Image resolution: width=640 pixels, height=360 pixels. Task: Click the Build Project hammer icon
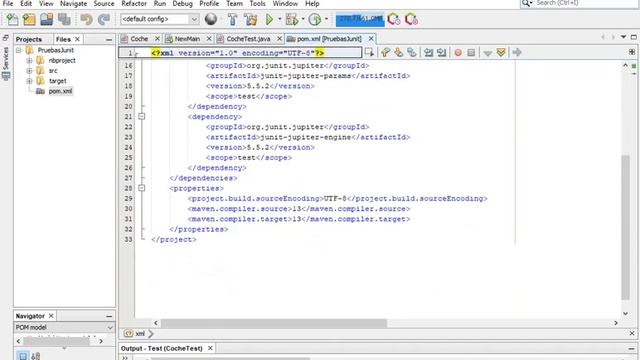pyautogui.click(x=232, y=19)
